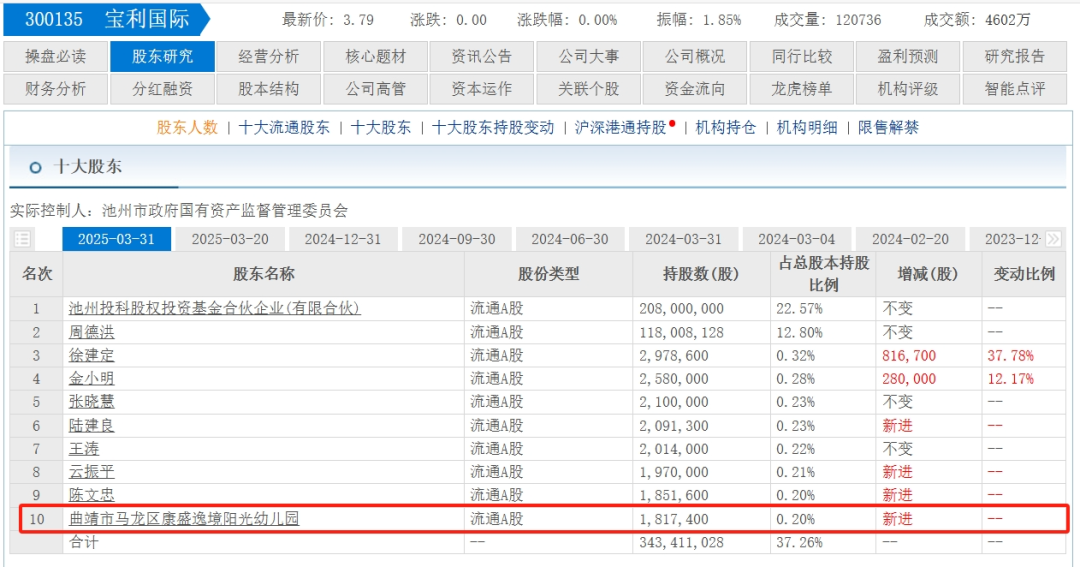Screen dimensions: 1080x567
Task: Go to the 资金流向 tab
Action: click(x=695, y=89)
